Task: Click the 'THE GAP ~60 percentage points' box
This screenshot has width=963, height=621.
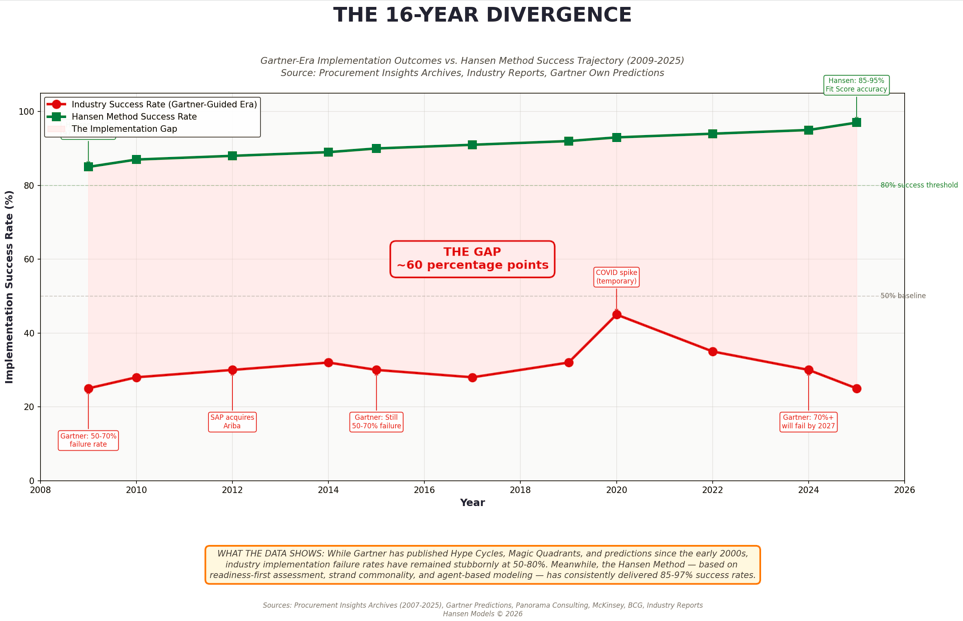Action: [472, 259]
